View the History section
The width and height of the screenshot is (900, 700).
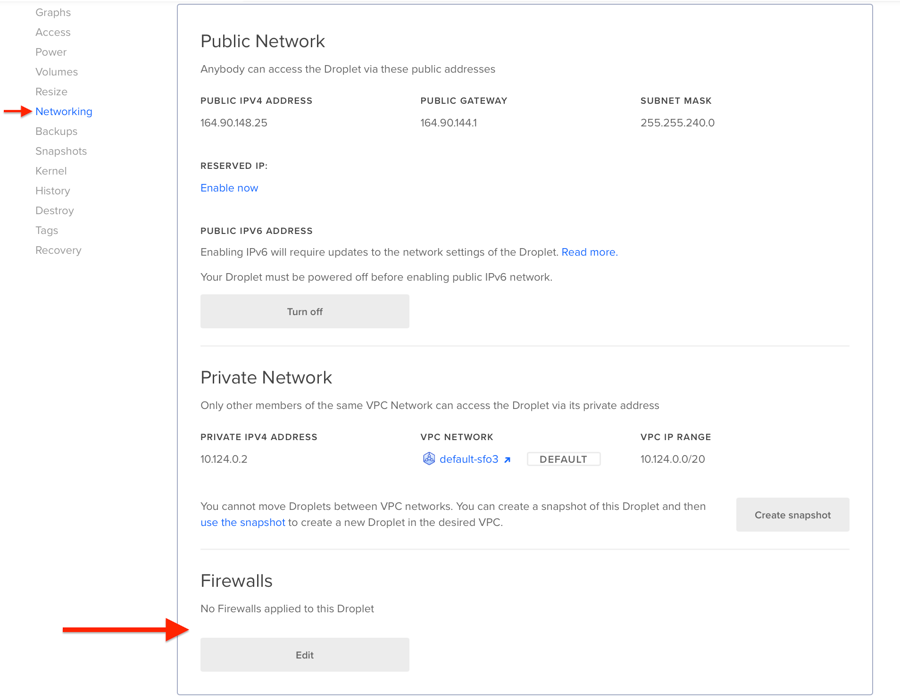tap(53, 191)
